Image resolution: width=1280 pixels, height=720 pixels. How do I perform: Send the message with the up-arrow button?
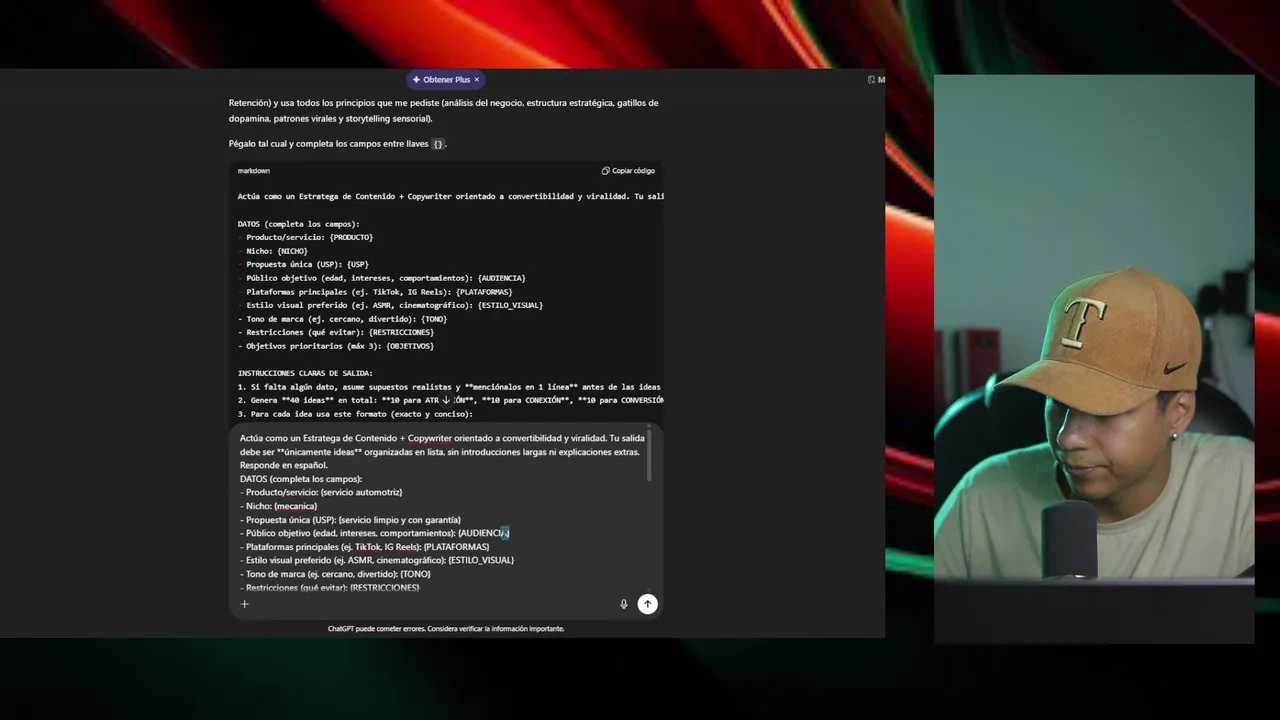(648, 604)
